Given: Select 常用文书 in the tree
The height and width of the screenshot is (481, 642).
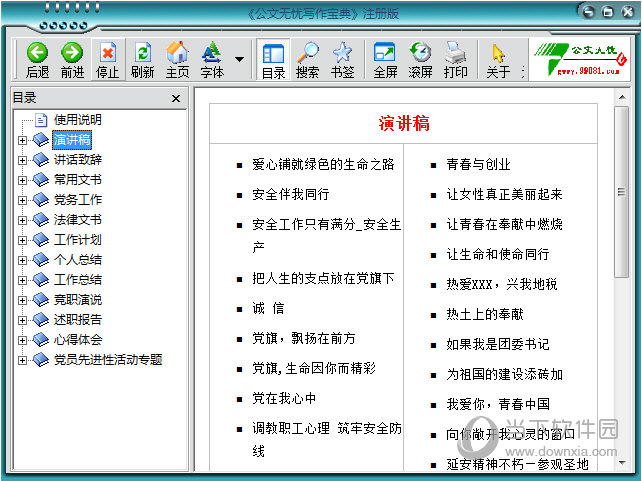Looking at the screenshot, I should pos(78,180).
